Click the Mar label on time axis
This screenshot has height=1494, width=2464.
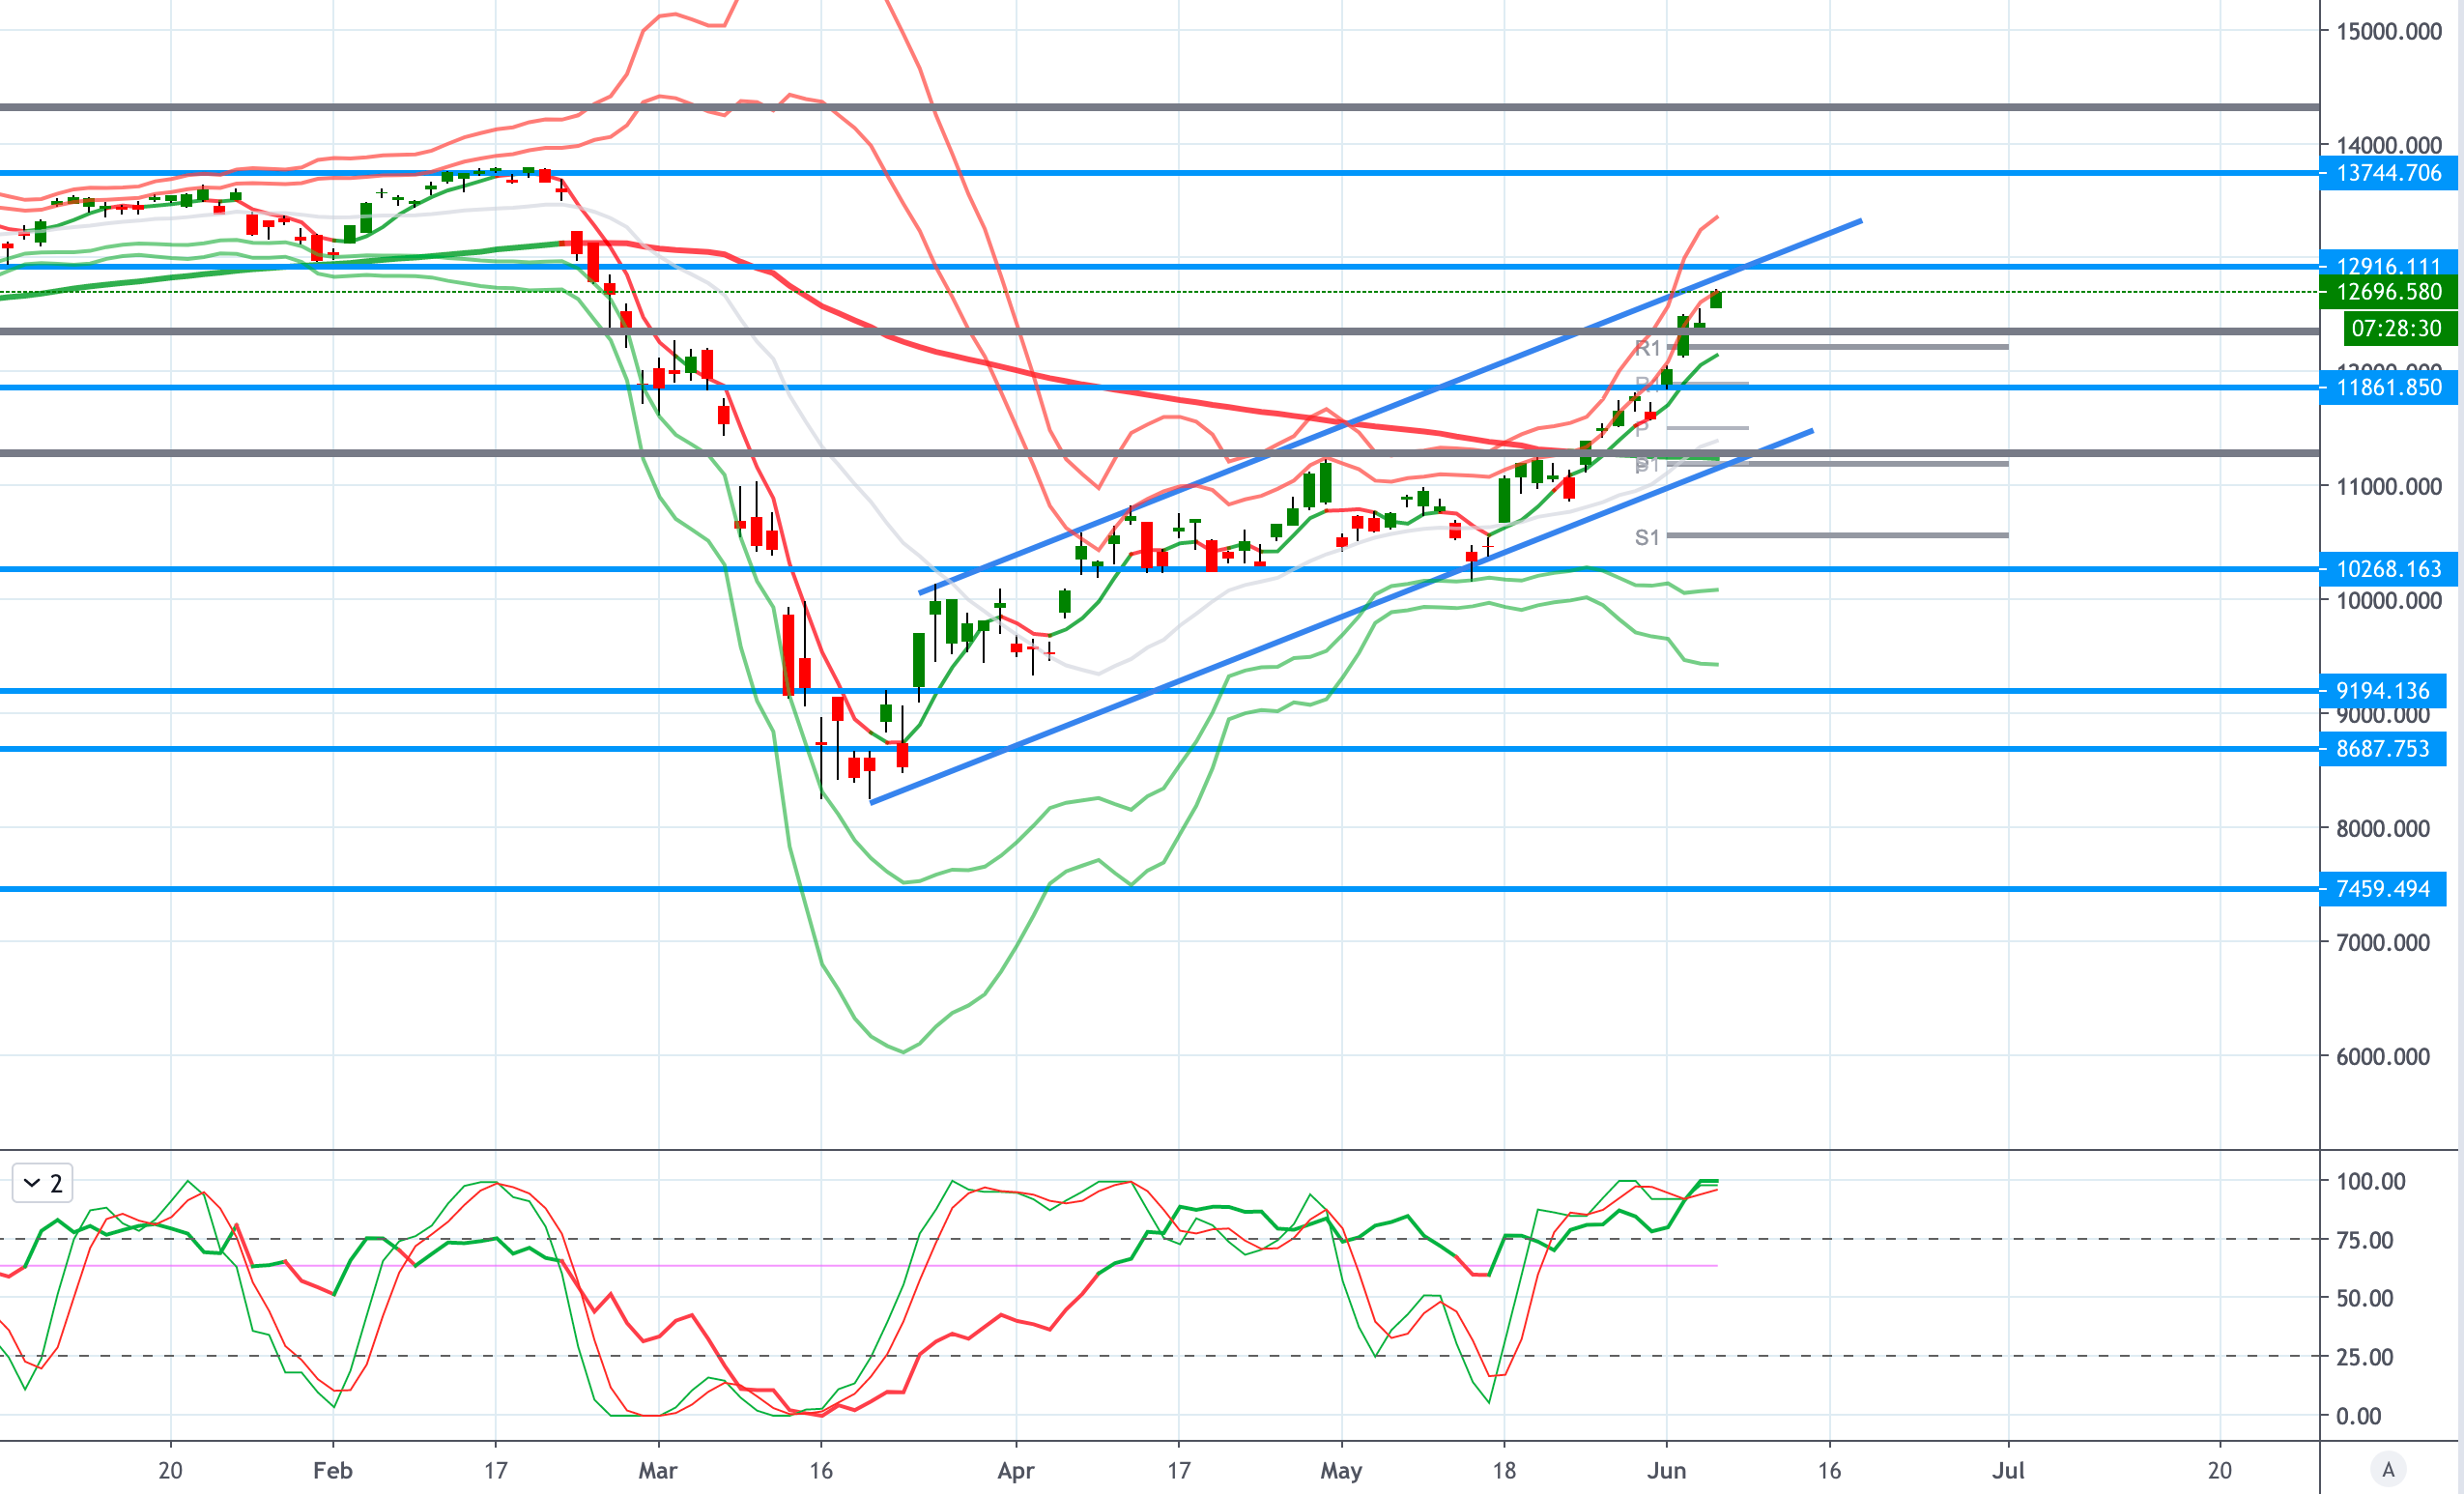[x=658, y=1470]
